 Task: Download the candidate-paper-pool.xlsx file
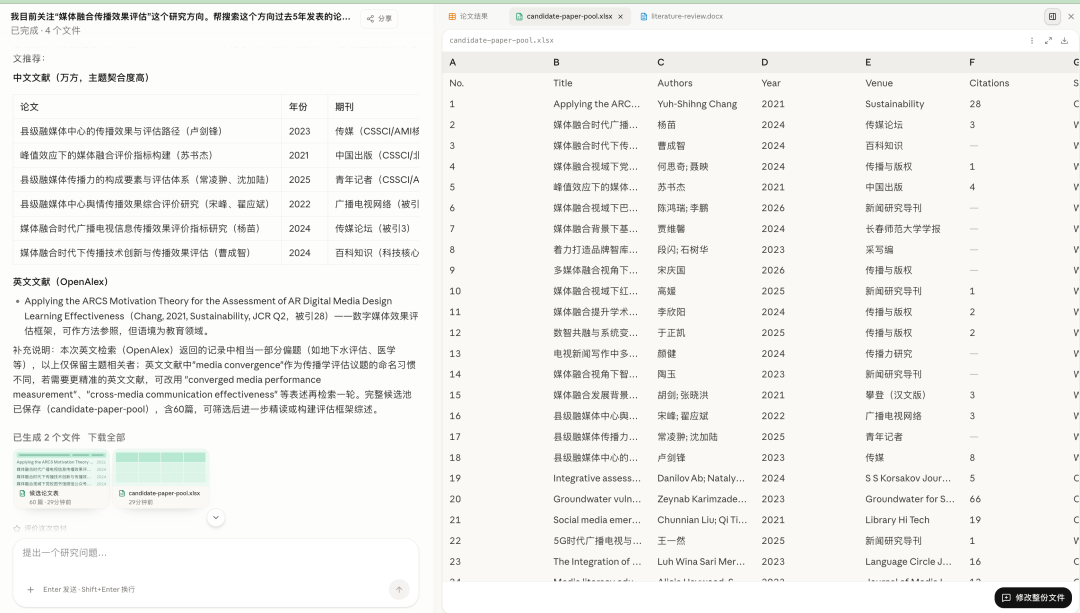pyautogui.click(x=1065, y=41)
